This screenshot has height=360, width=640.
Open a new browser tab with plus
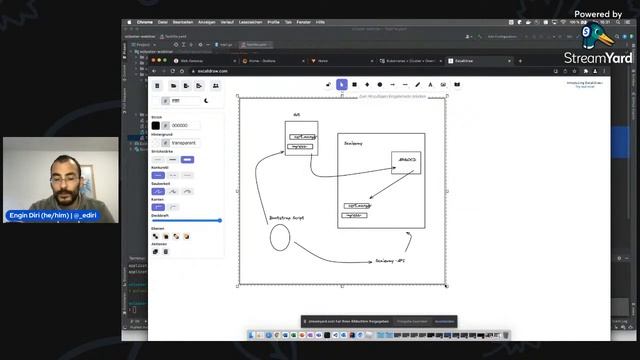pos(520,61)
